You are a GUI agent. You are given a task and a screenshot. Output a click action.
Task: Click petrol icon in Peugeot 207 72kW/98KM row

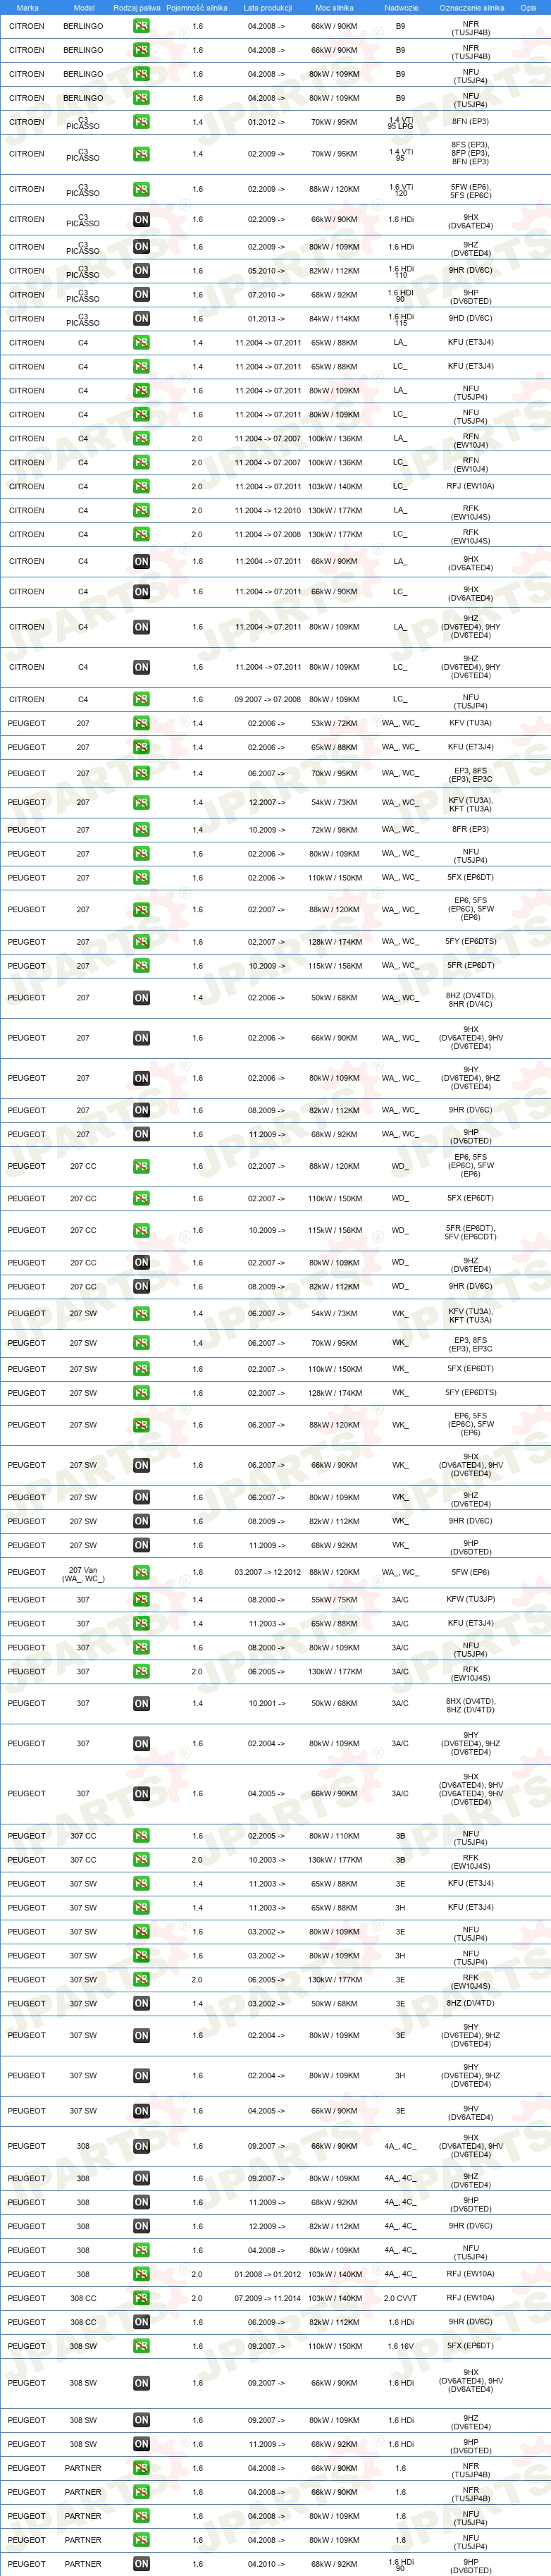141,830
